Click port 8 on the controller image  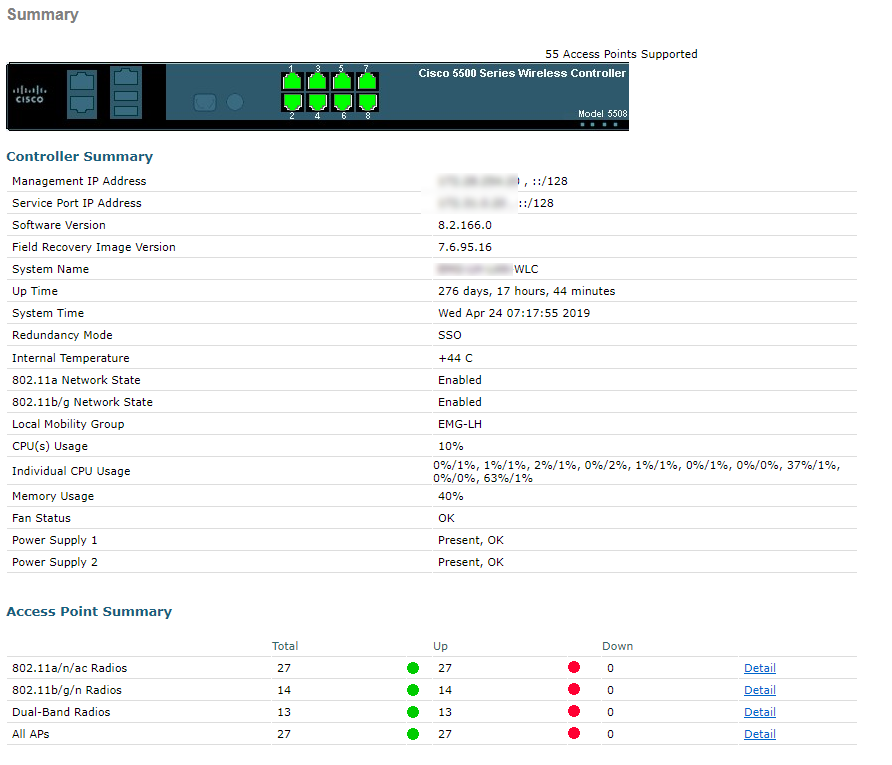coord(367,102)
